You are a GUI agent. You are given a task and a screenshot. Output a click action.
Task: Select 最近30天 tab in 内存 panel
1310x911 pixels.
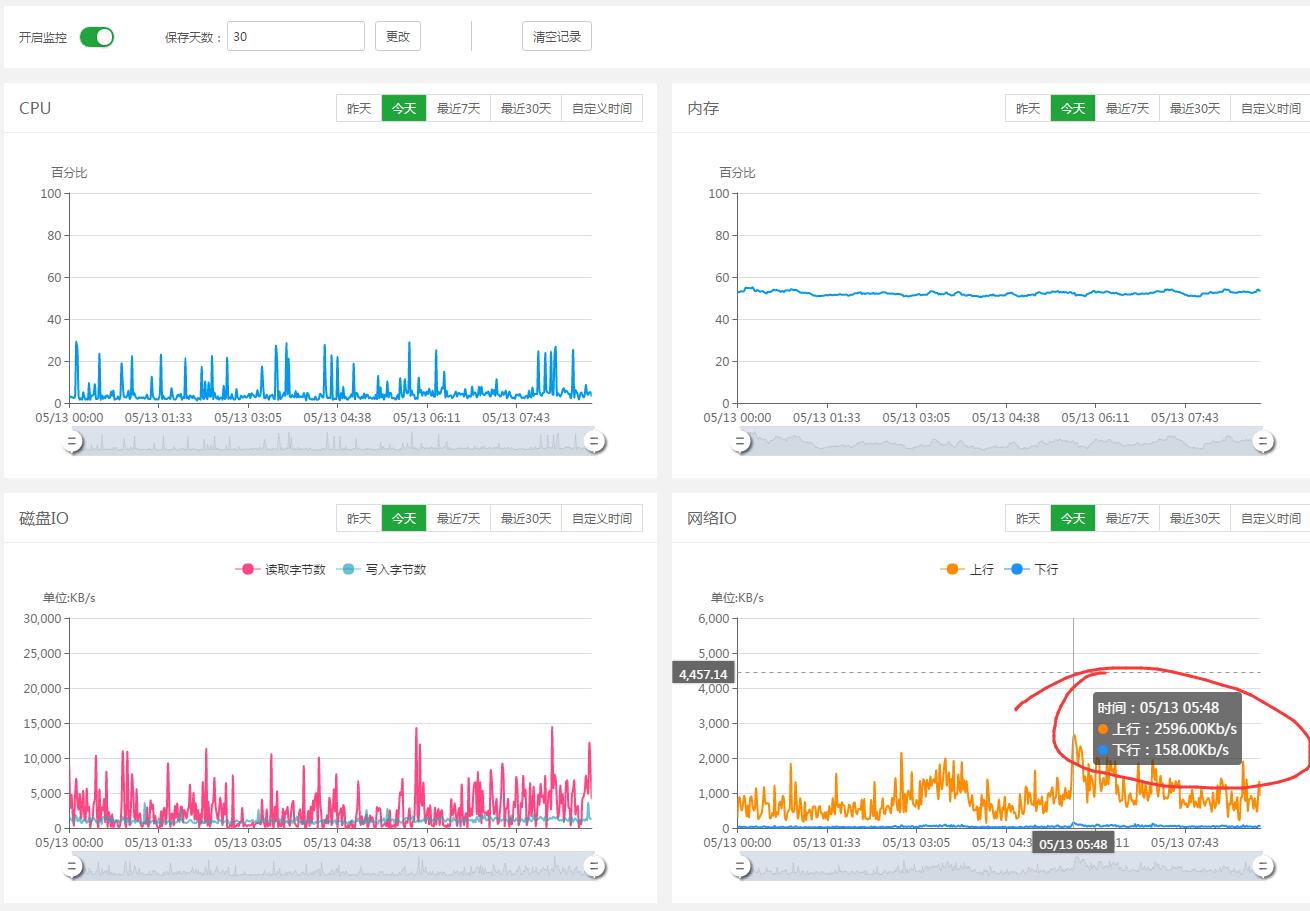point(1195,108)
